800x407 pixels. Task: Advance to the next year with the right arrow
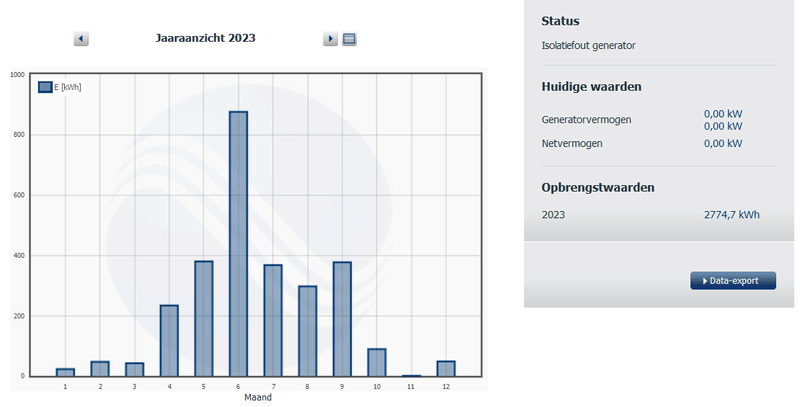330,38
